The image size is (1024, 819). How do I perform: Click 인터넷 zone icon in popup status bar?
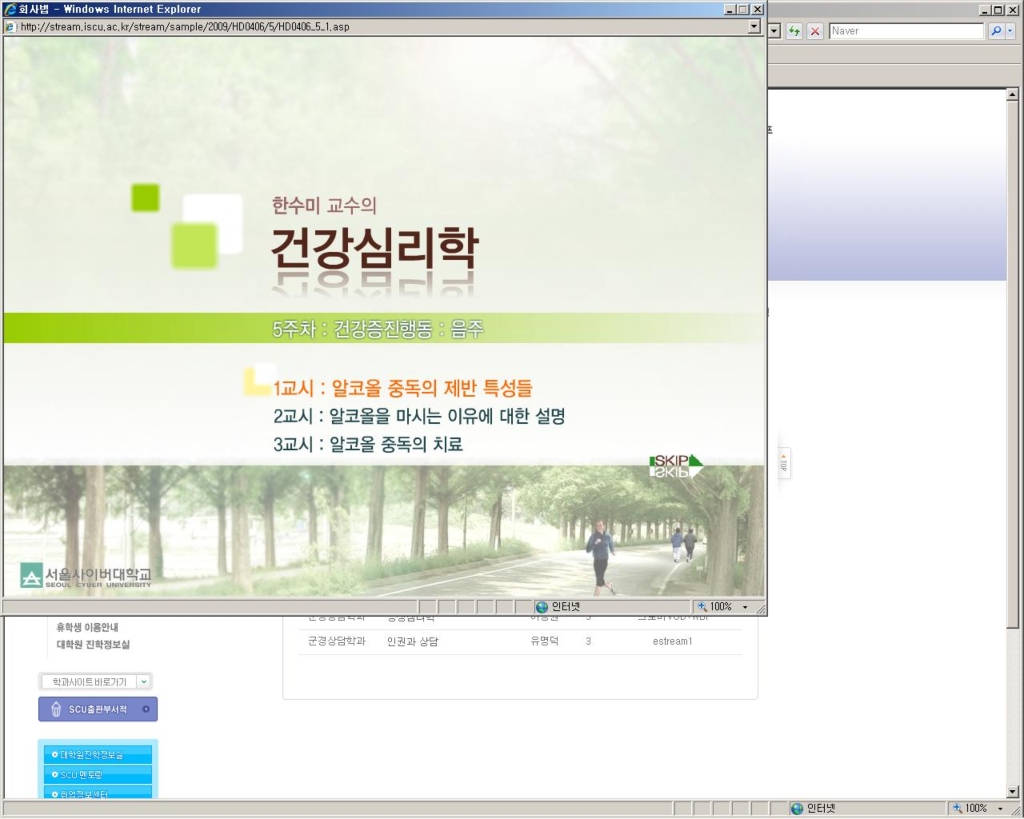(541, 607)
